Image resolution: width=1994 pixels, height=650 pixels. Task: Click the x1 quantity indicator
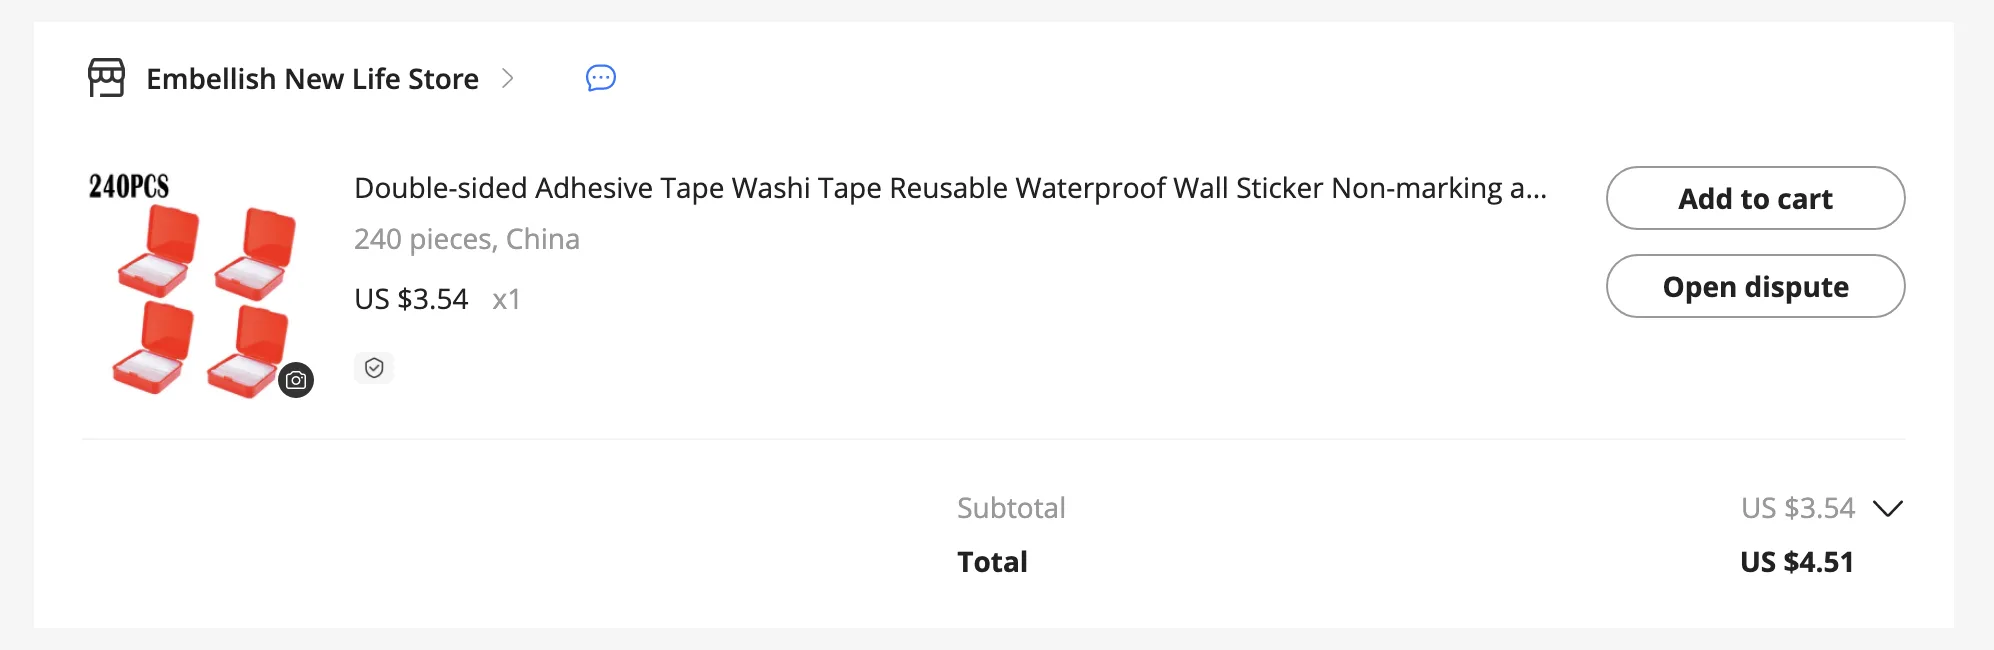point(506,299)
